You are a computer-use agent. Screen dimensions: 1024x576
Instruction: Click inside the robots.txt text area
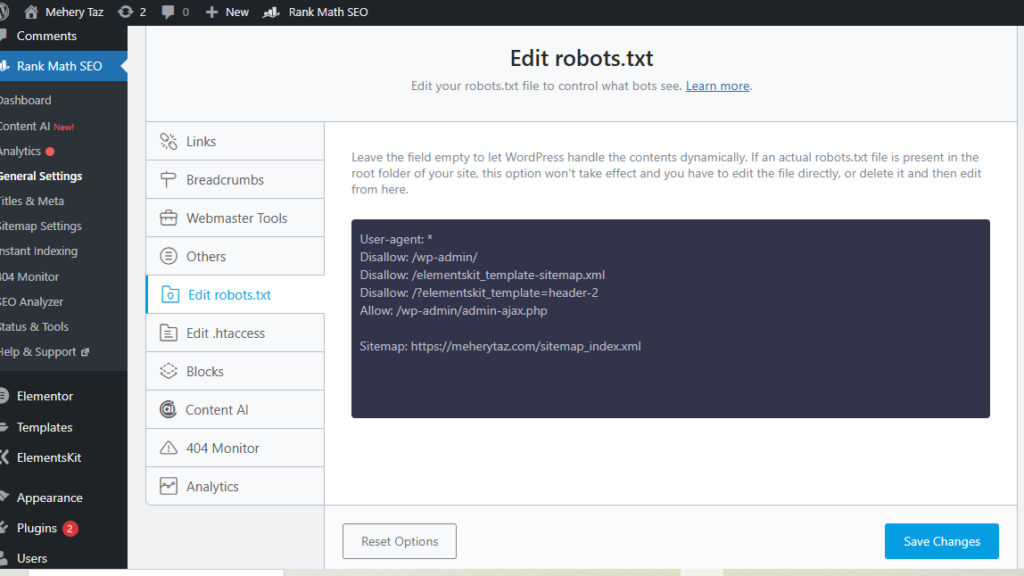point(670,319)
